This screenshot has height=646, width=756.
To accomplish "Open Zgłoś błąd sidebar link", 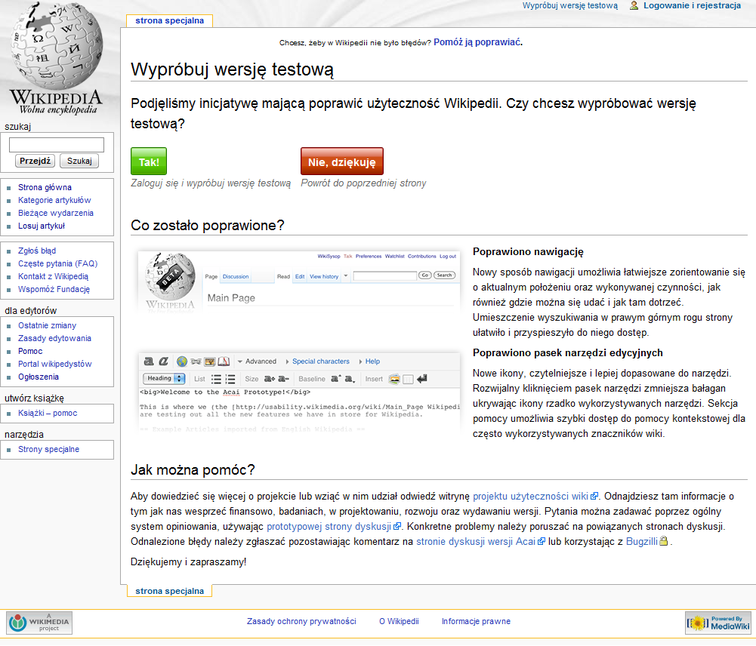I will pos(37,251).
